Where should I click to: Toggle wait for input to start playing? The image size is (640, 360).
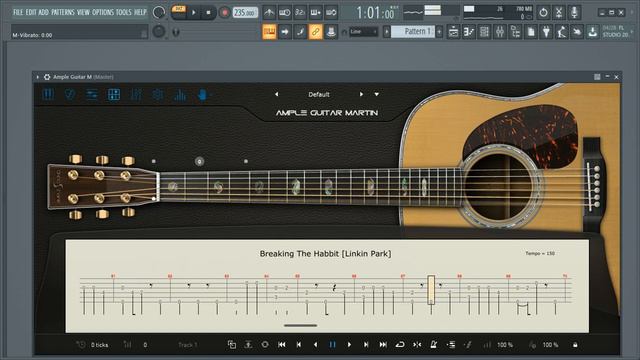click(284, 13)
